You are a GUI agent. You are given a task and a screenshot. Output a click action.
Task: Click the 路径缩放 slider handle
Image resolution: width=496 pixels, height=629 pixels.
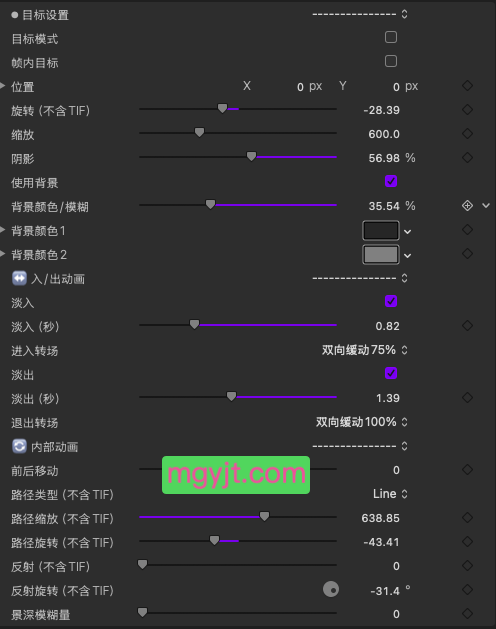(264, 516)
